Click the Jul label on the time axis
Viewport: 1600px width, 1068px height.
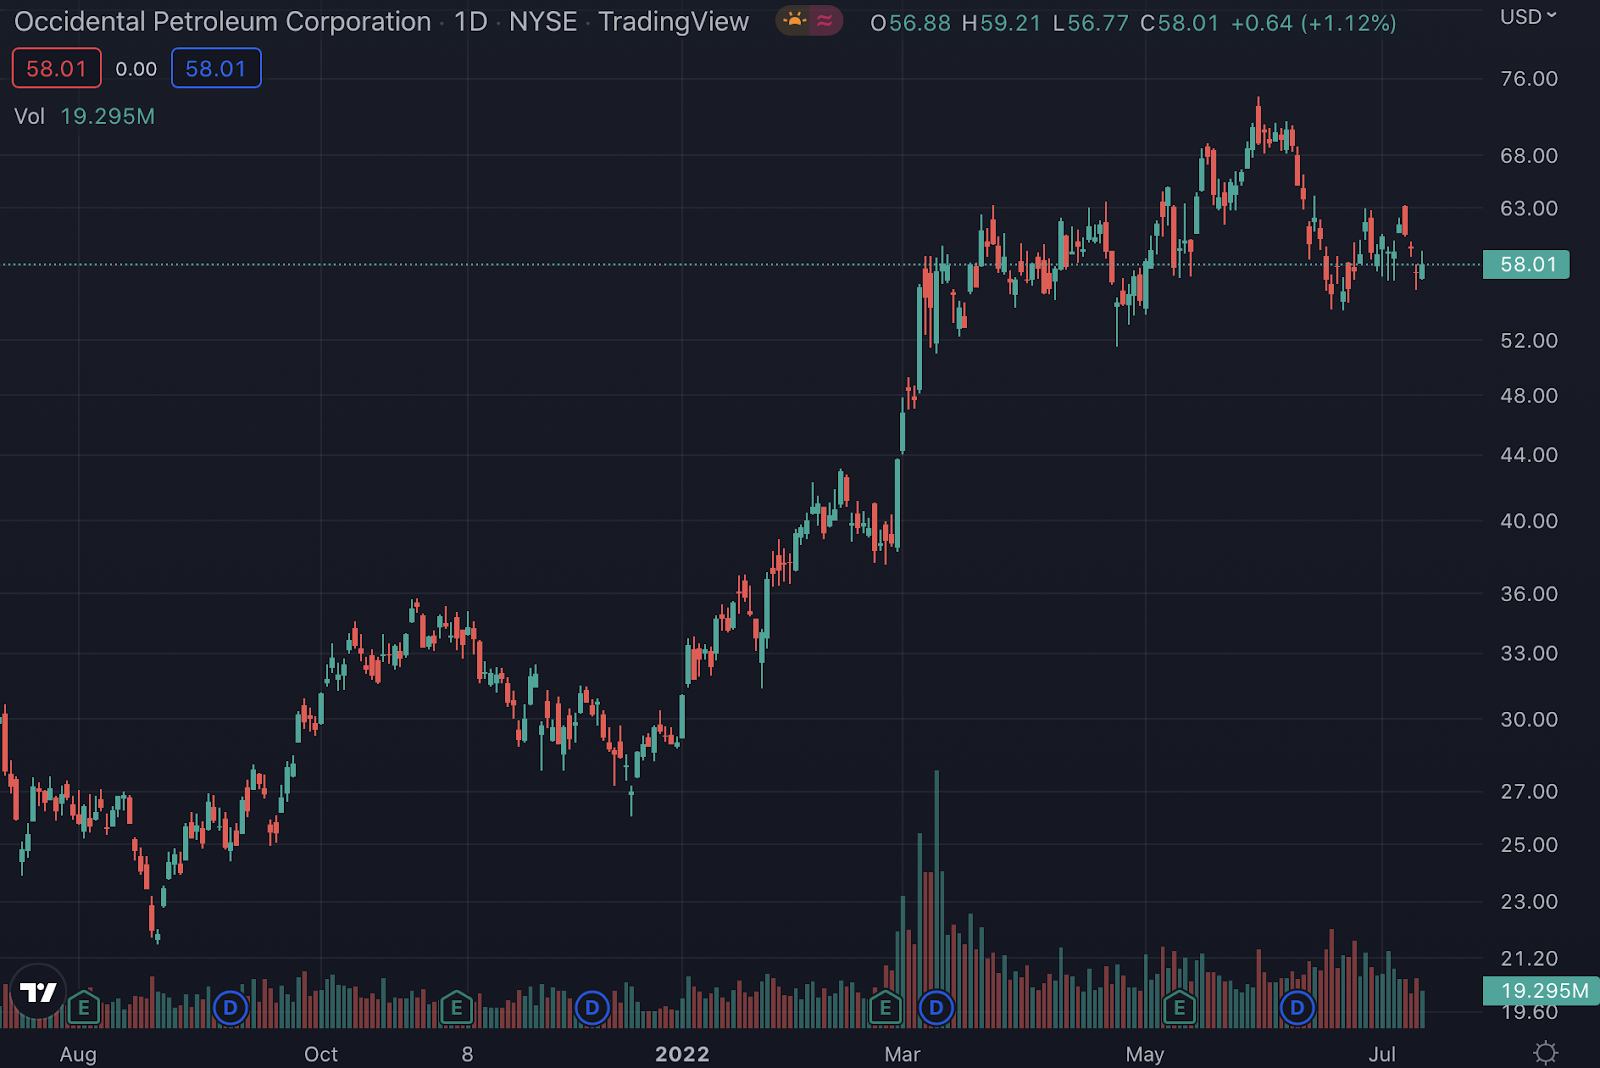(1382, 1054)
